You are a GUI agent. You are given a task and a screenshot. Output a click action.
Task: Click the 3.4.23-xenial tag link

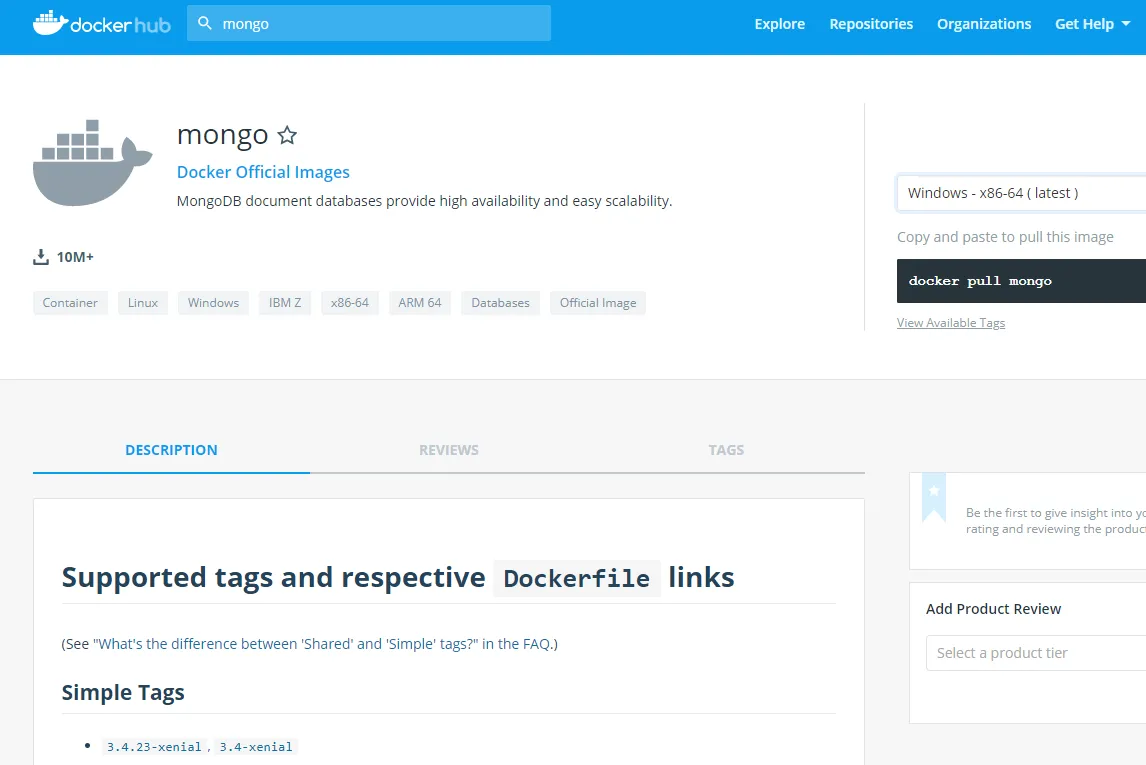(154, 747)
